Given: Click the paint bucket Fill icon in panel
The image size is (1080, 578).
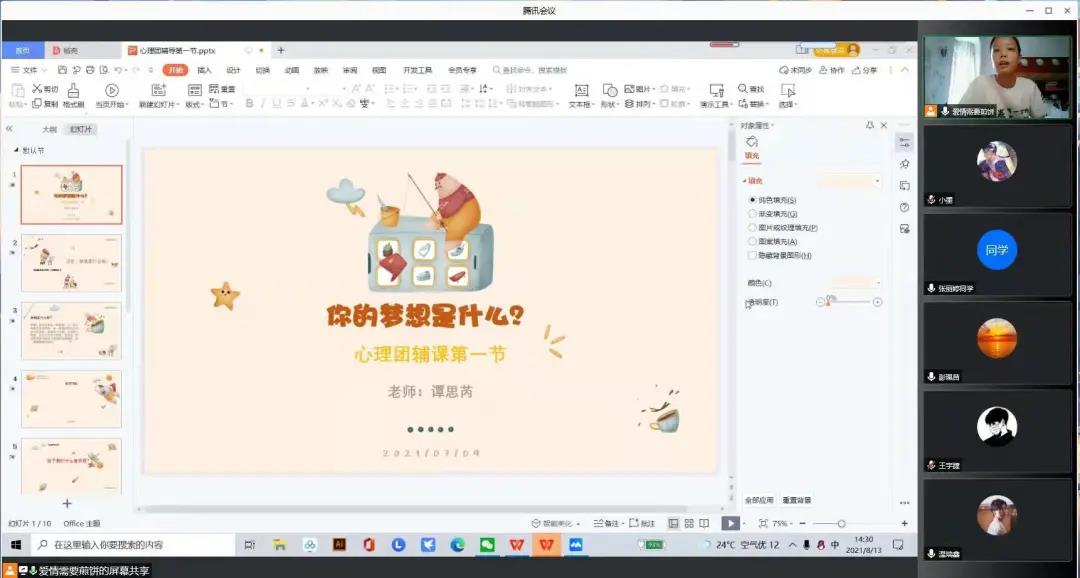Looking at the screenshot, I should tap(751, 141).
